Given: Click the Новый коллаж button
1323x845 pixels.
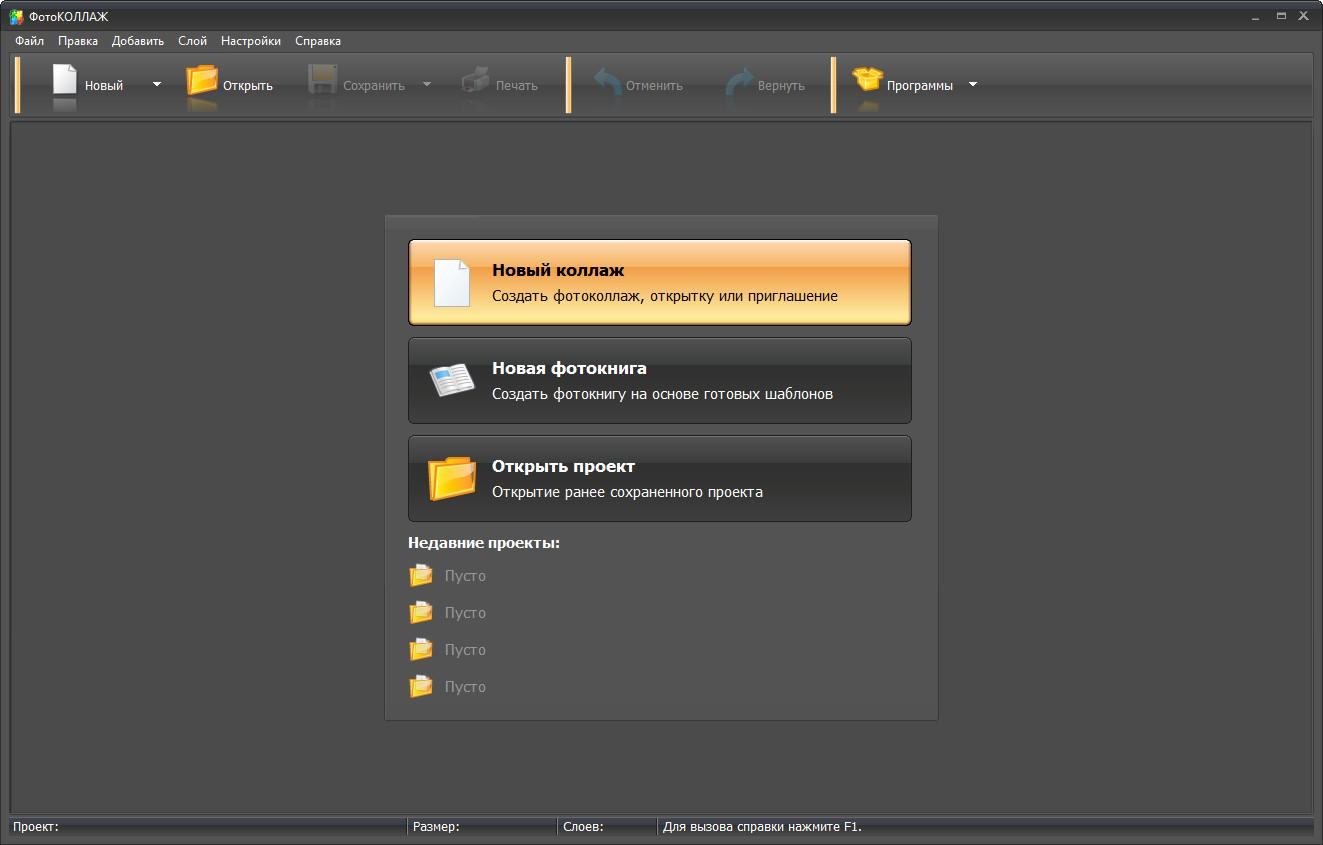Looking at the screenshot, I should pyautogui.click(x=660, y=282).
